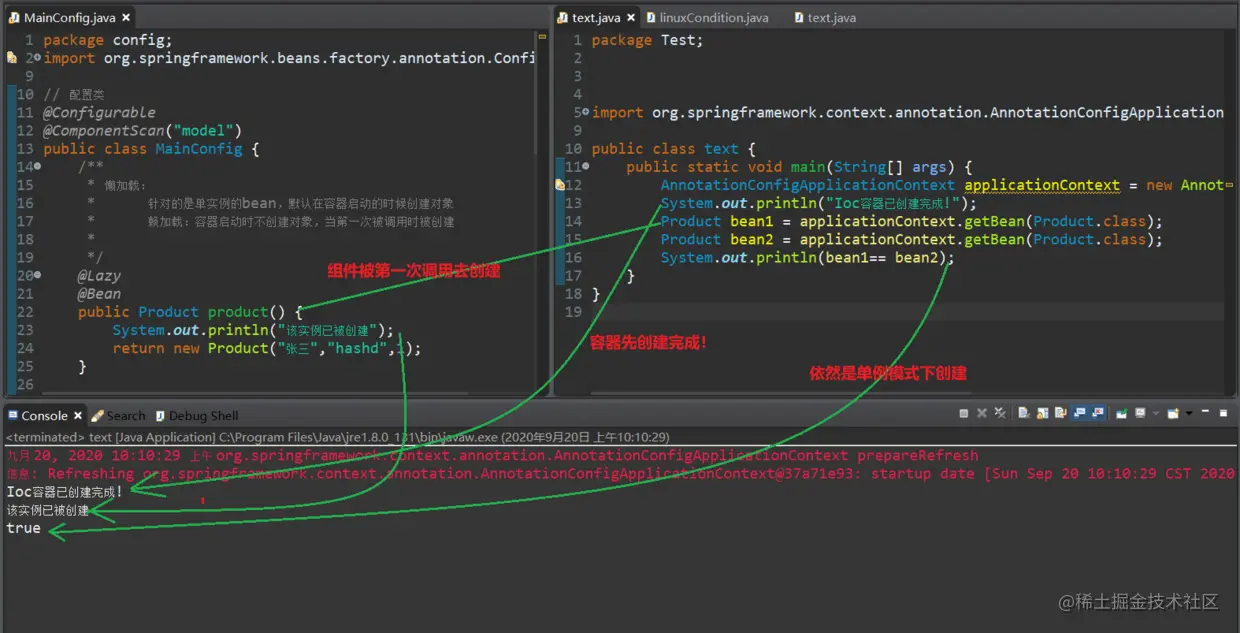This screenshot has height=633, width=1240.
Task: Collapse the @Lazy method at MainConfig line 20
Action: pos(38,274)
